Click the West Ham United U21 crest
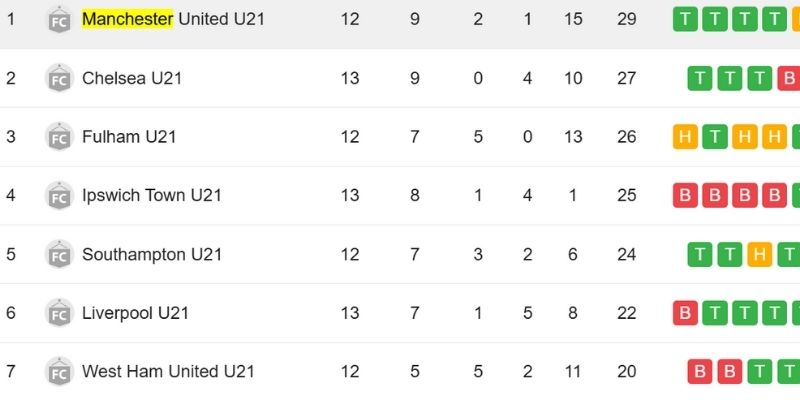Viewport: 800px width, 400px height. [x=59, y=372]
